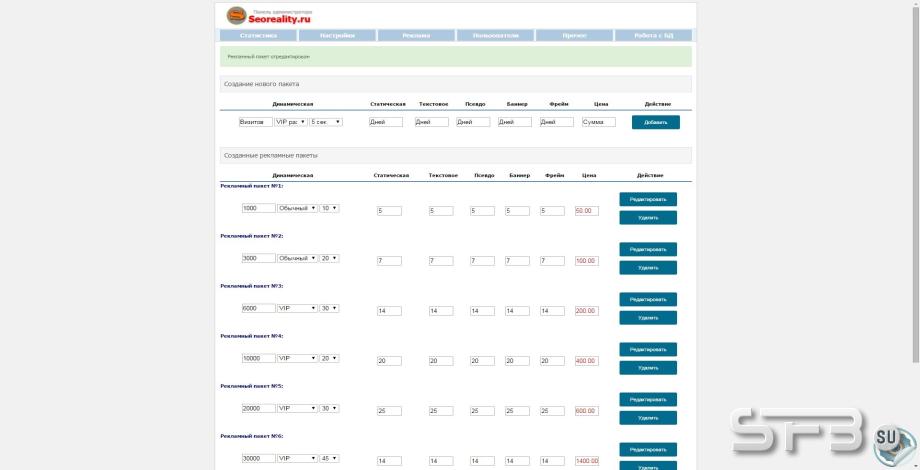
Task: Expand the VIP type dropdown in the new package row
Action: tap(291, 122)
